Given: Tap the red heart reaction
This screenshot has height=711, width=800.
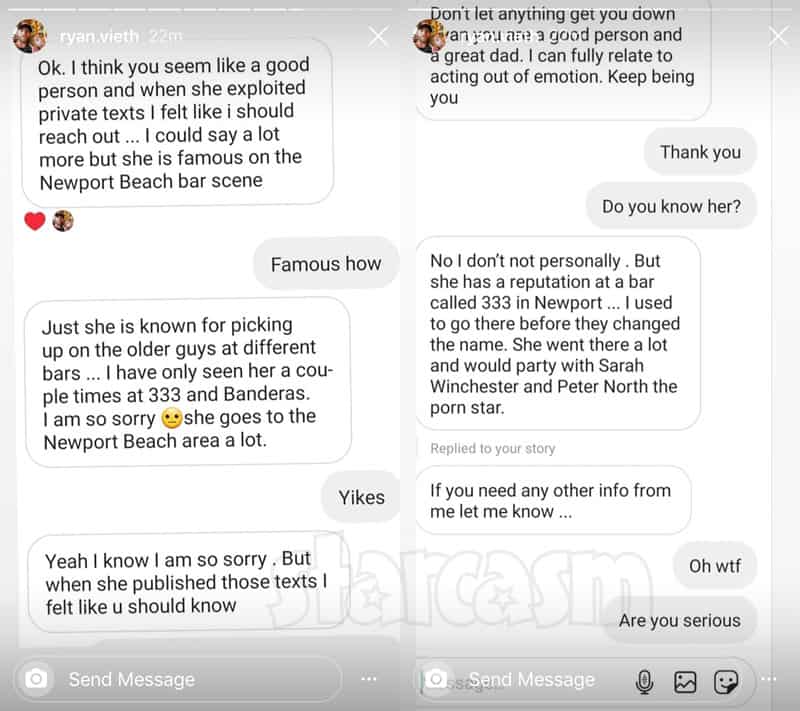Looking at the screenshot, I should coord(35,221).
